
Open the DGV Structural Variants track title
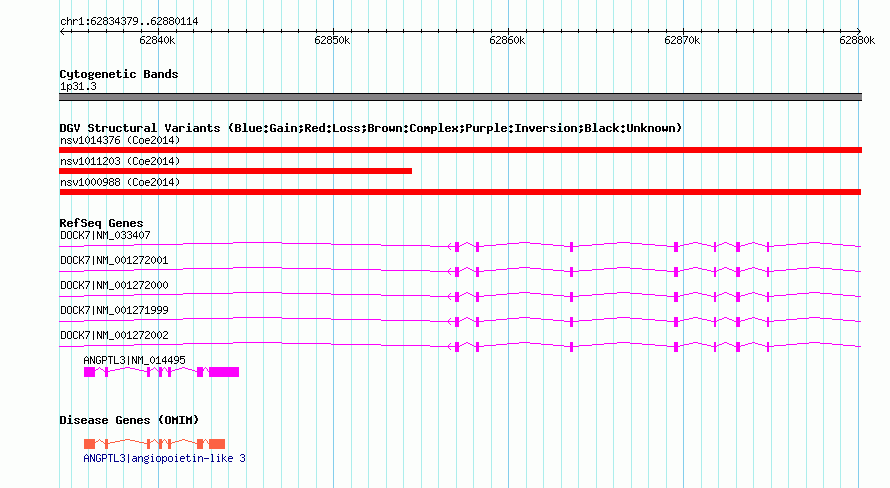(x=371, y=128)
